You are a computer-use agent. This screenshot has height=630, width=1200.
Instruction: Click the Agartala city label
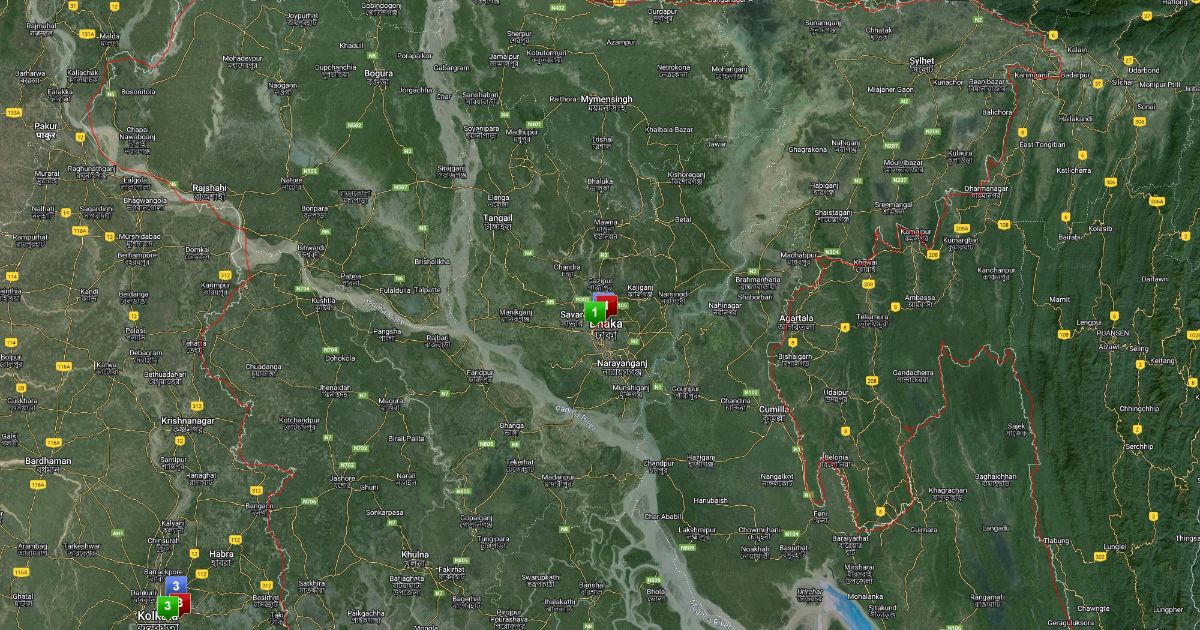coord(796,318)
